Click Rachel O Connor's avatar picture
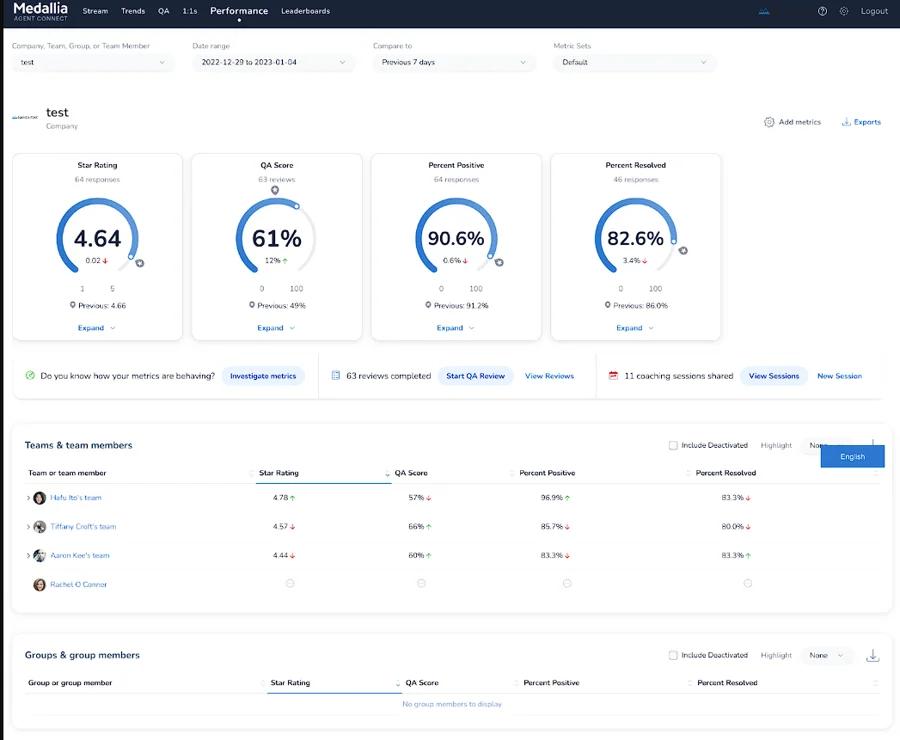This screenshot has height=740, width=900. 40,584
